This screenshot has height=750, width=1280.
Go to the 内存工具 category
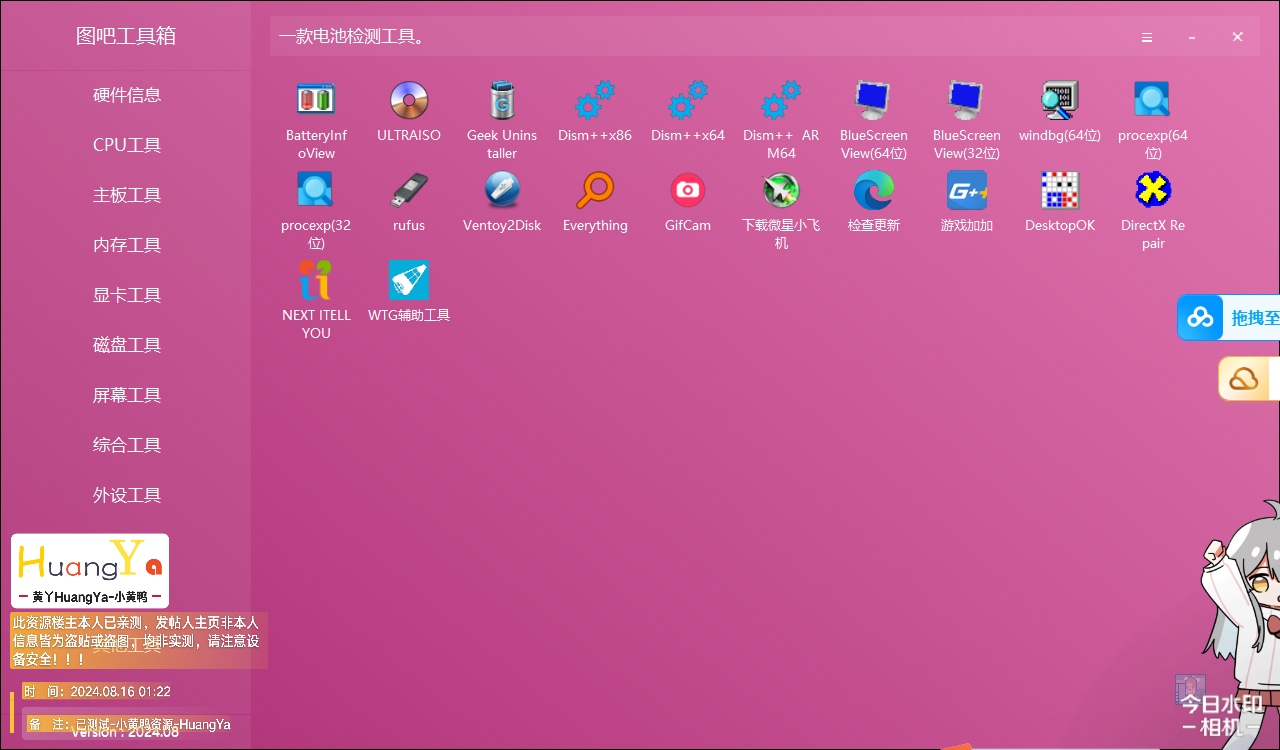tap(127, 245)
